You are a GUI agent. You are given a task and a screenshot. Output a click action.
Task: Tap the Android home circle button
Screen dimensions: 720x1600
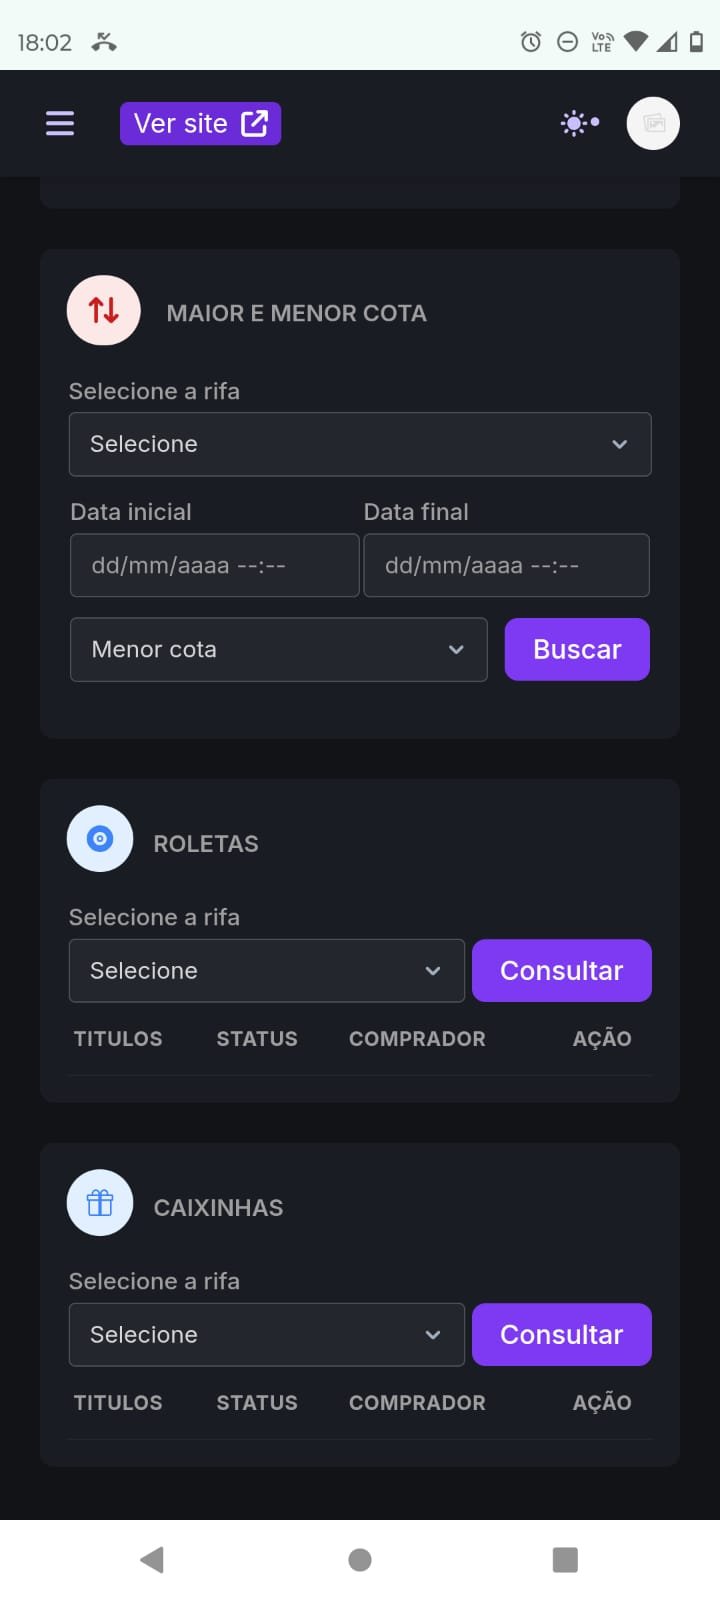[x=360, y=1559]
